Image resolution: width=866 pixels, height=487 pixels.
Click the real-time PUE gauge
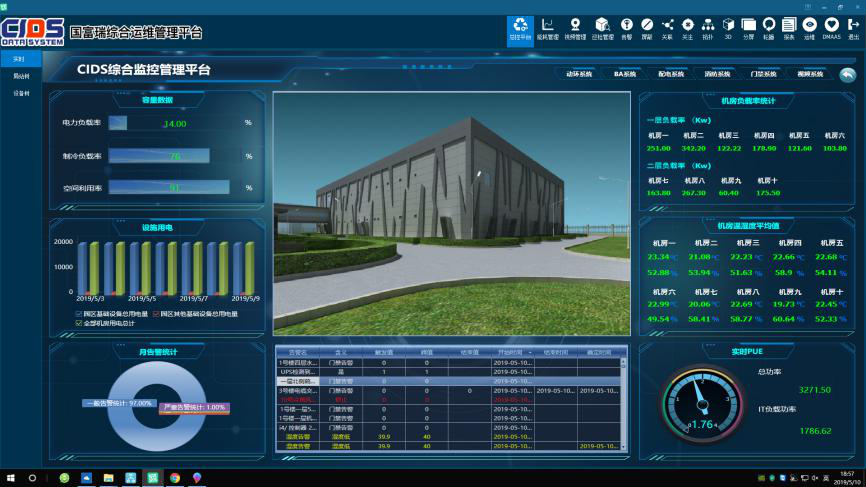[x=701, y=405]
